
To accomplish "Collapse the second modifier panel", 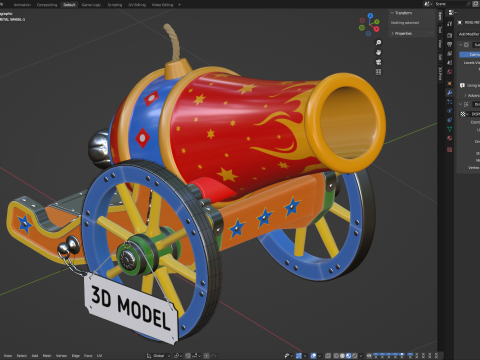I will tap(461, 104).
